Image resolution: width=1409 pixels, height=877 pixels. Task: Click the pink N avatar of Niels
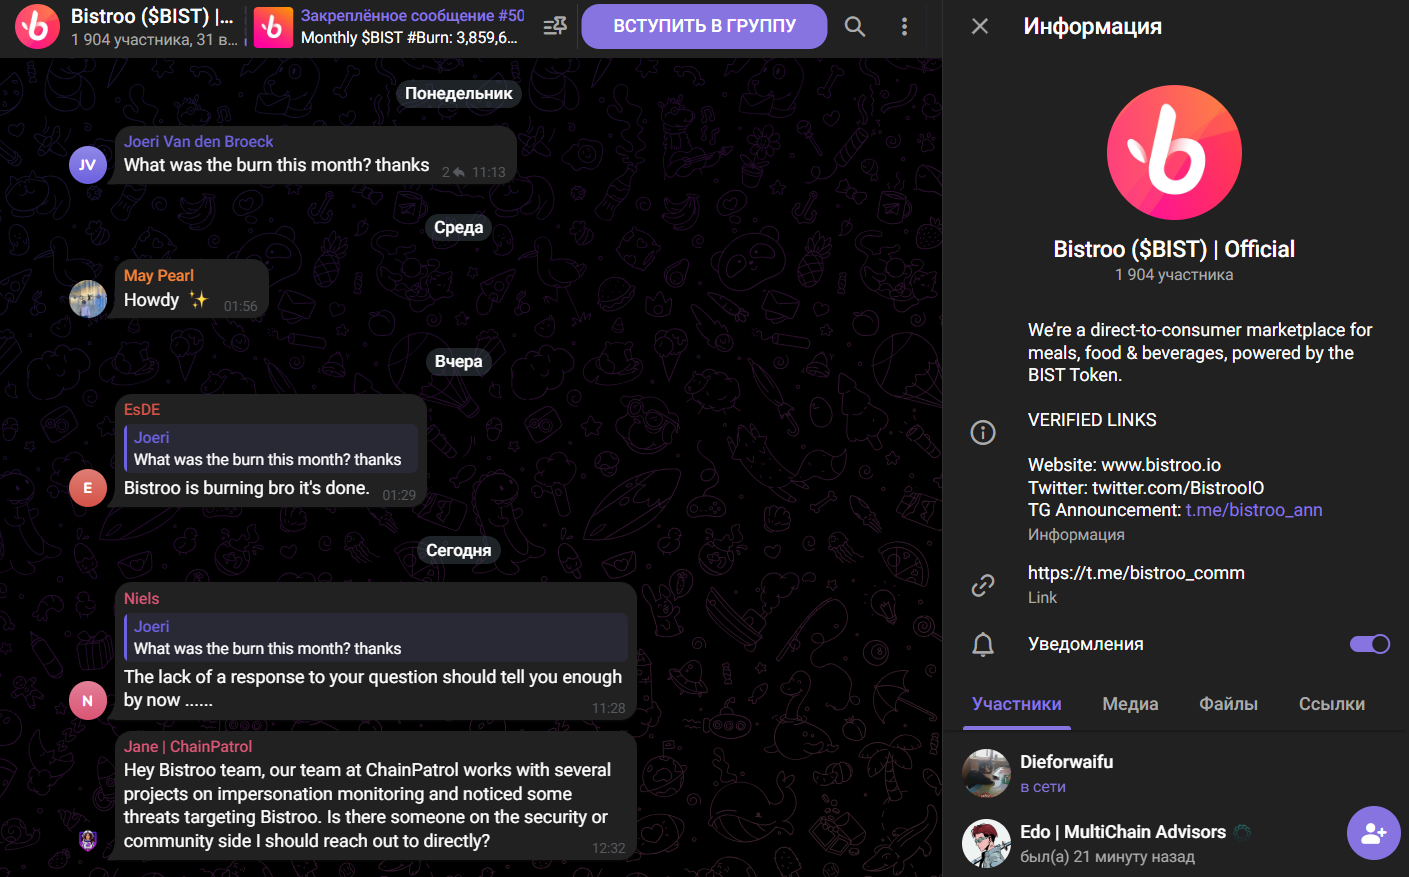[x=88, y=700]
